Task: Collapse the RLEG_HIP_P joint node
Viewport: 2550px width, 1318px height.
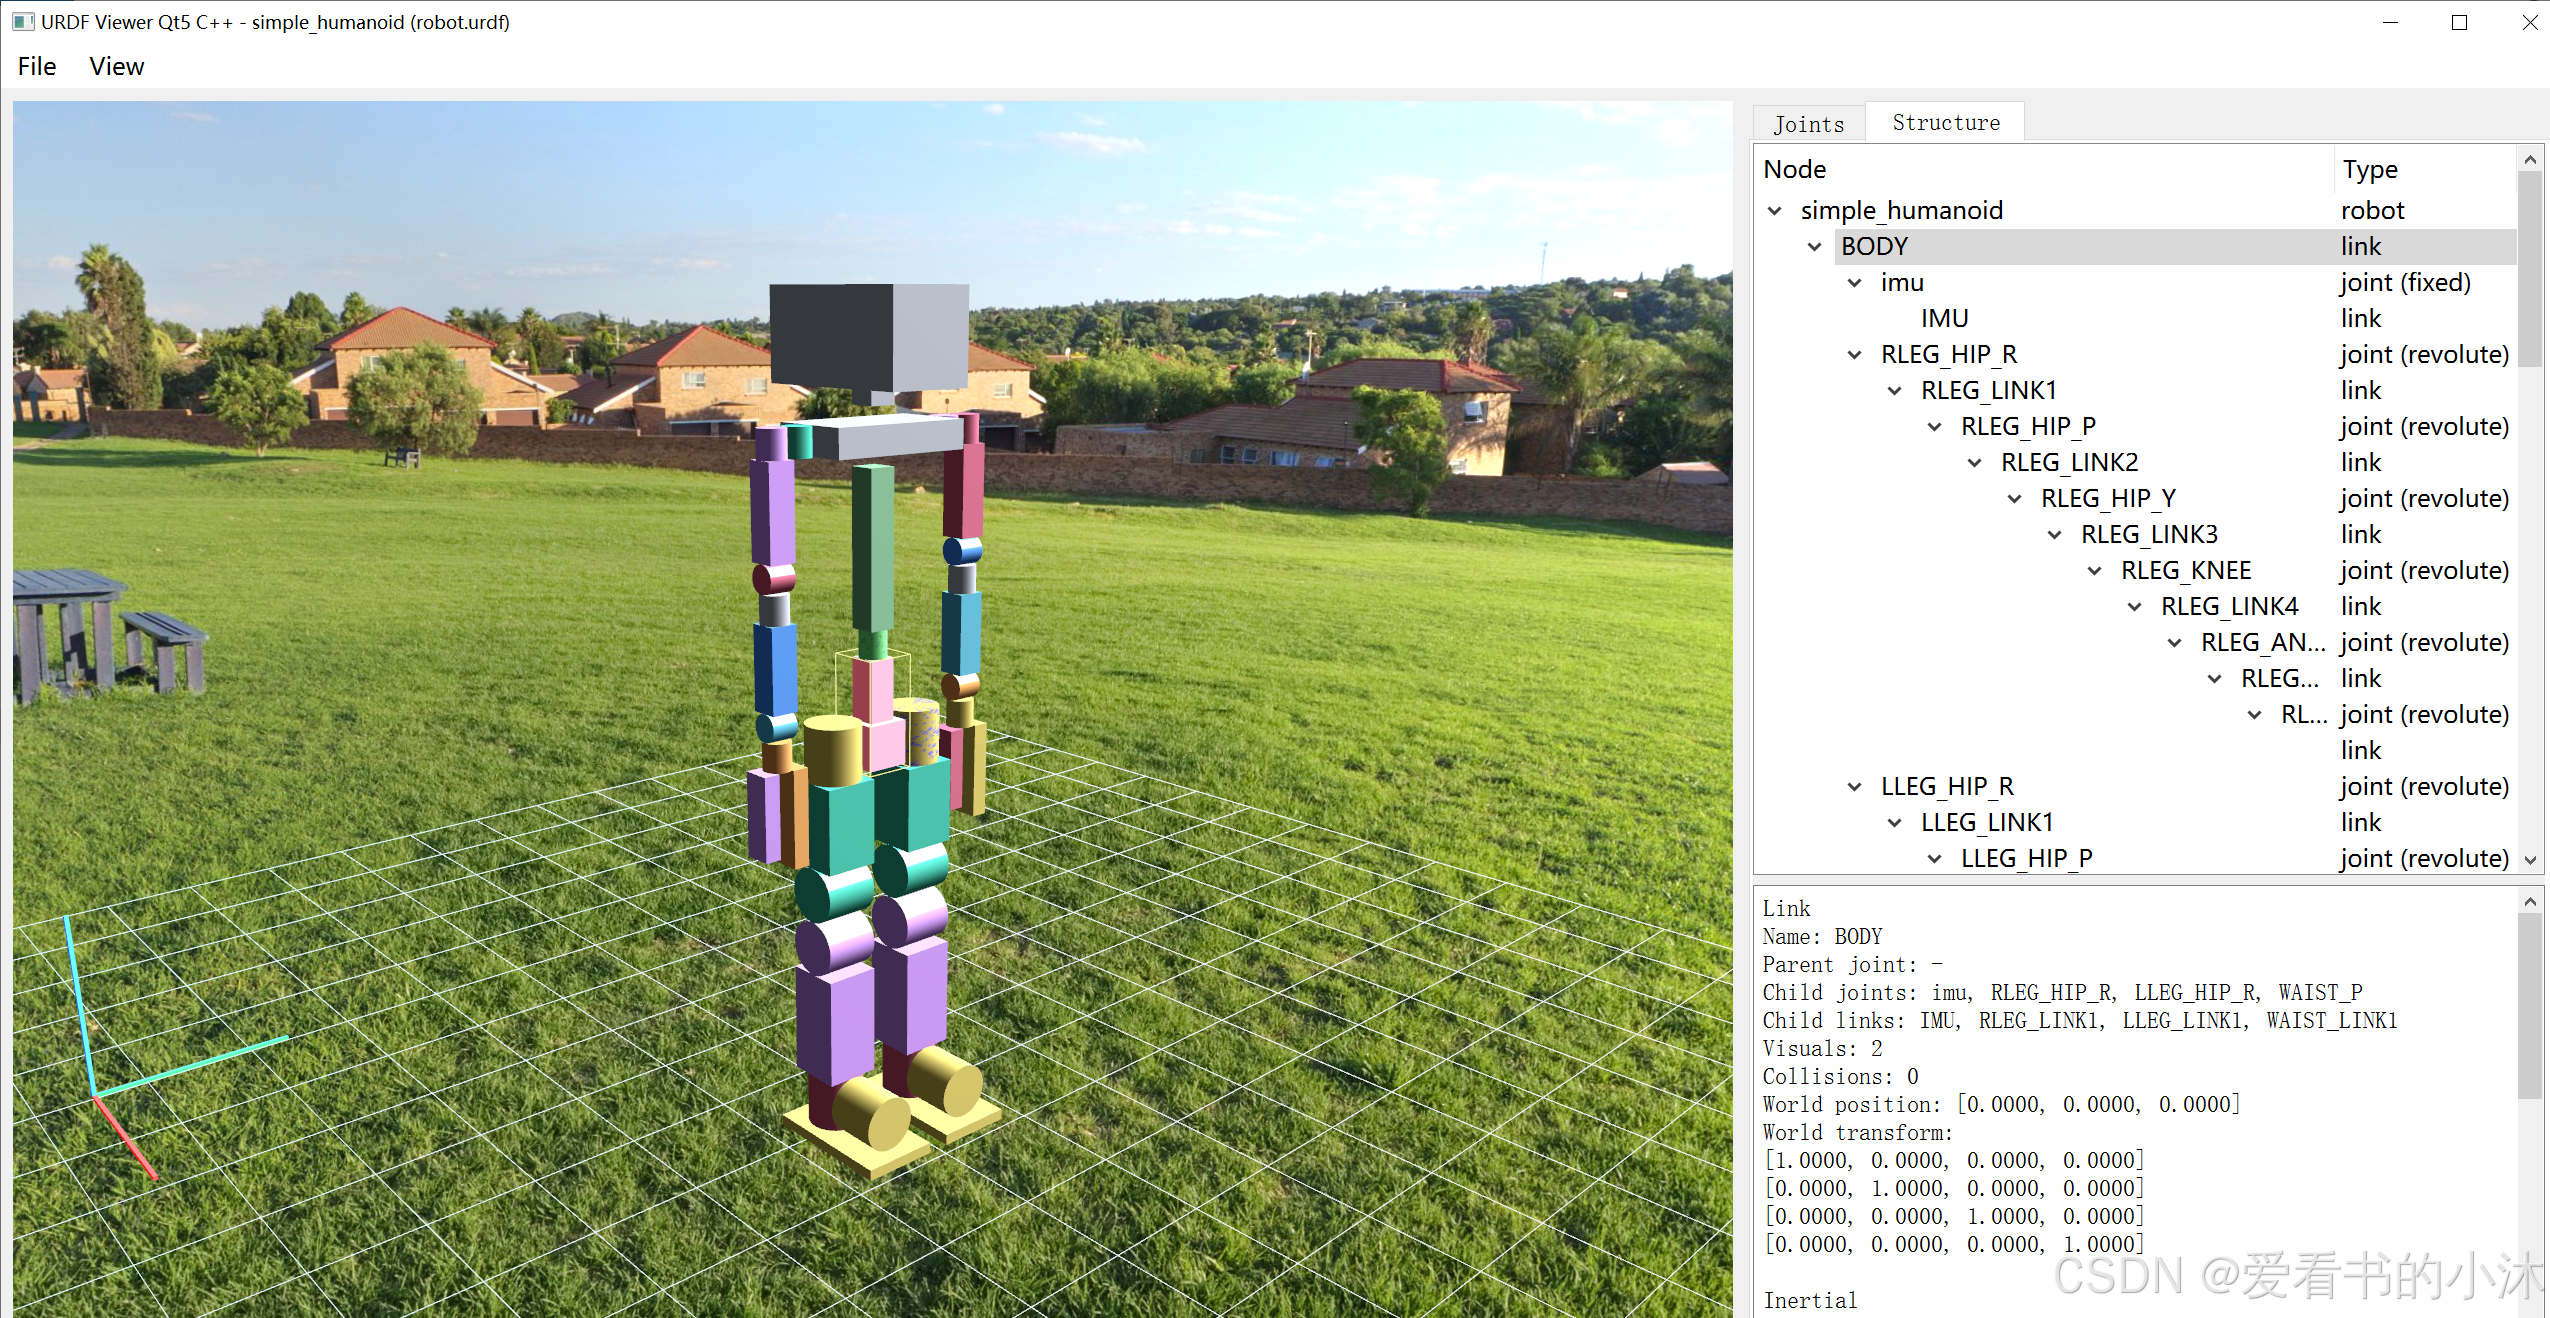Action: pos(1935,427)
